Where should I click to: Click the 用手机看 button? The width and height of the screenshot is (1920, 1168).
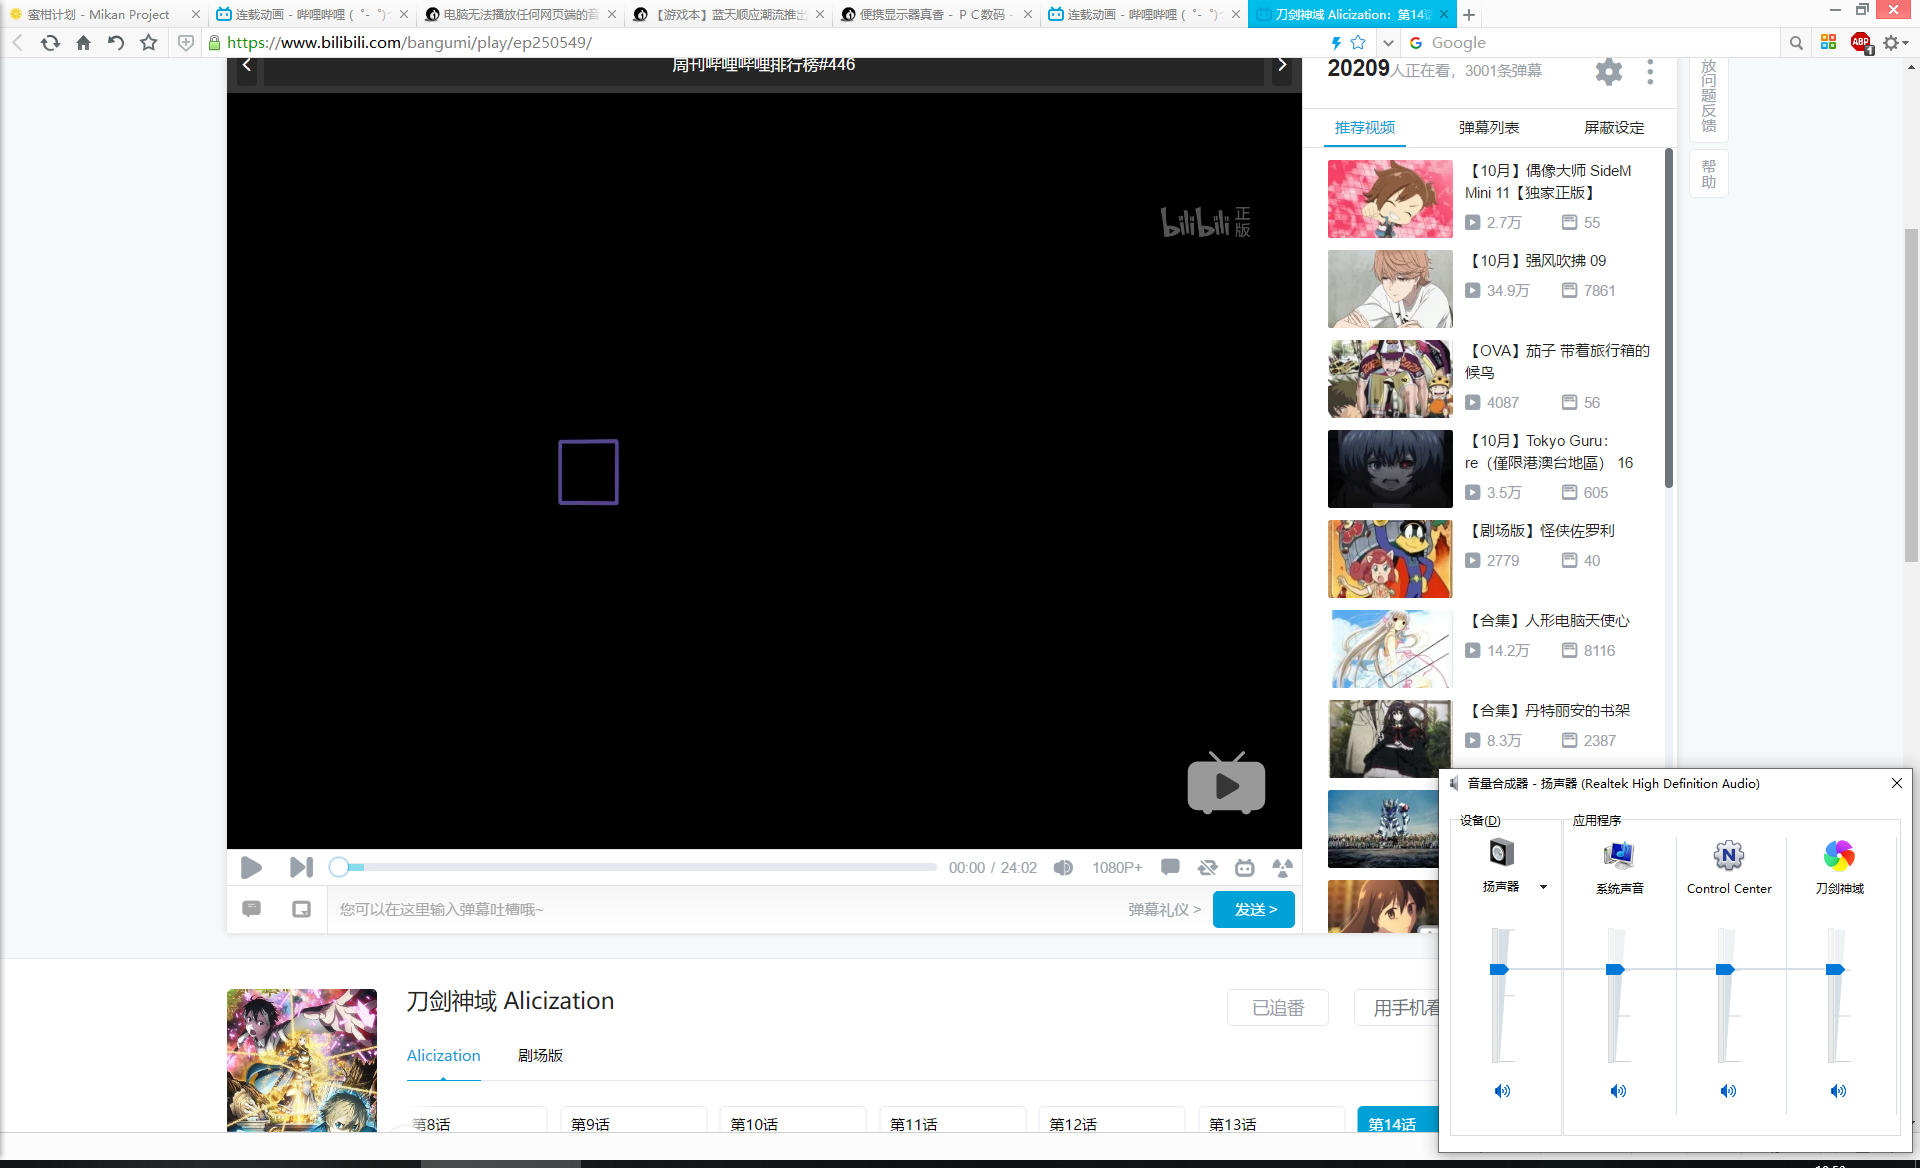click(x=1397, y=1007)
